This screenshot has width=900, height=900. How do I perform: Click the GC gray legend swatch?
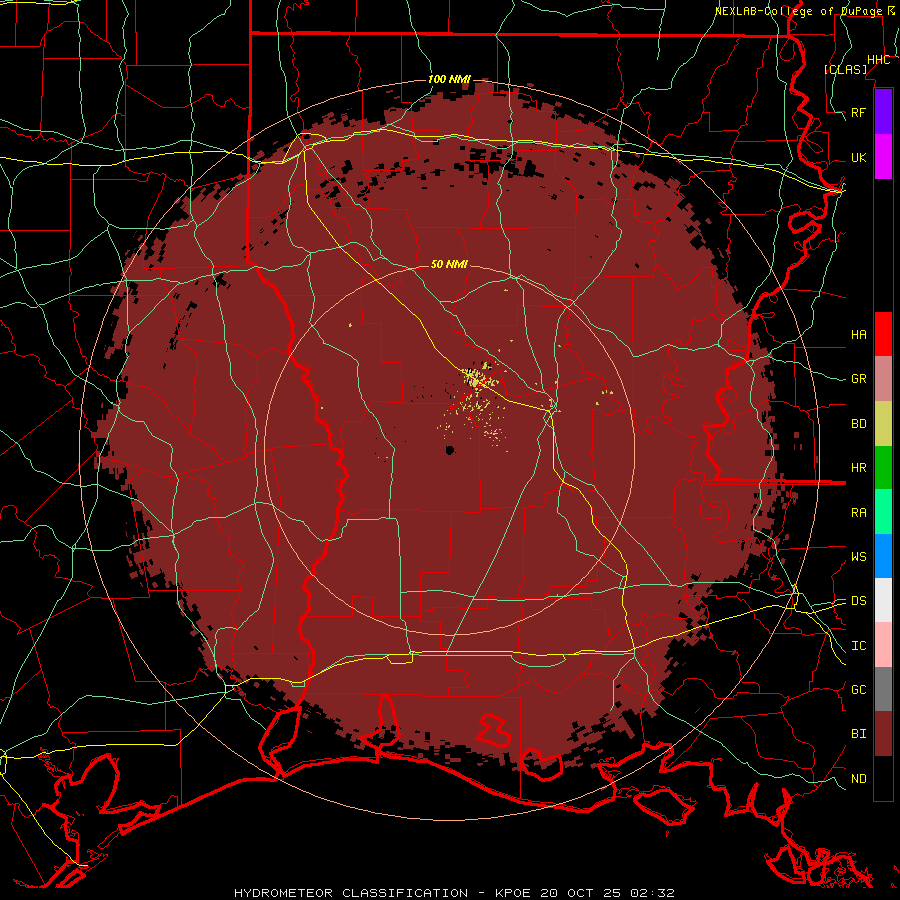pos(883,689)
